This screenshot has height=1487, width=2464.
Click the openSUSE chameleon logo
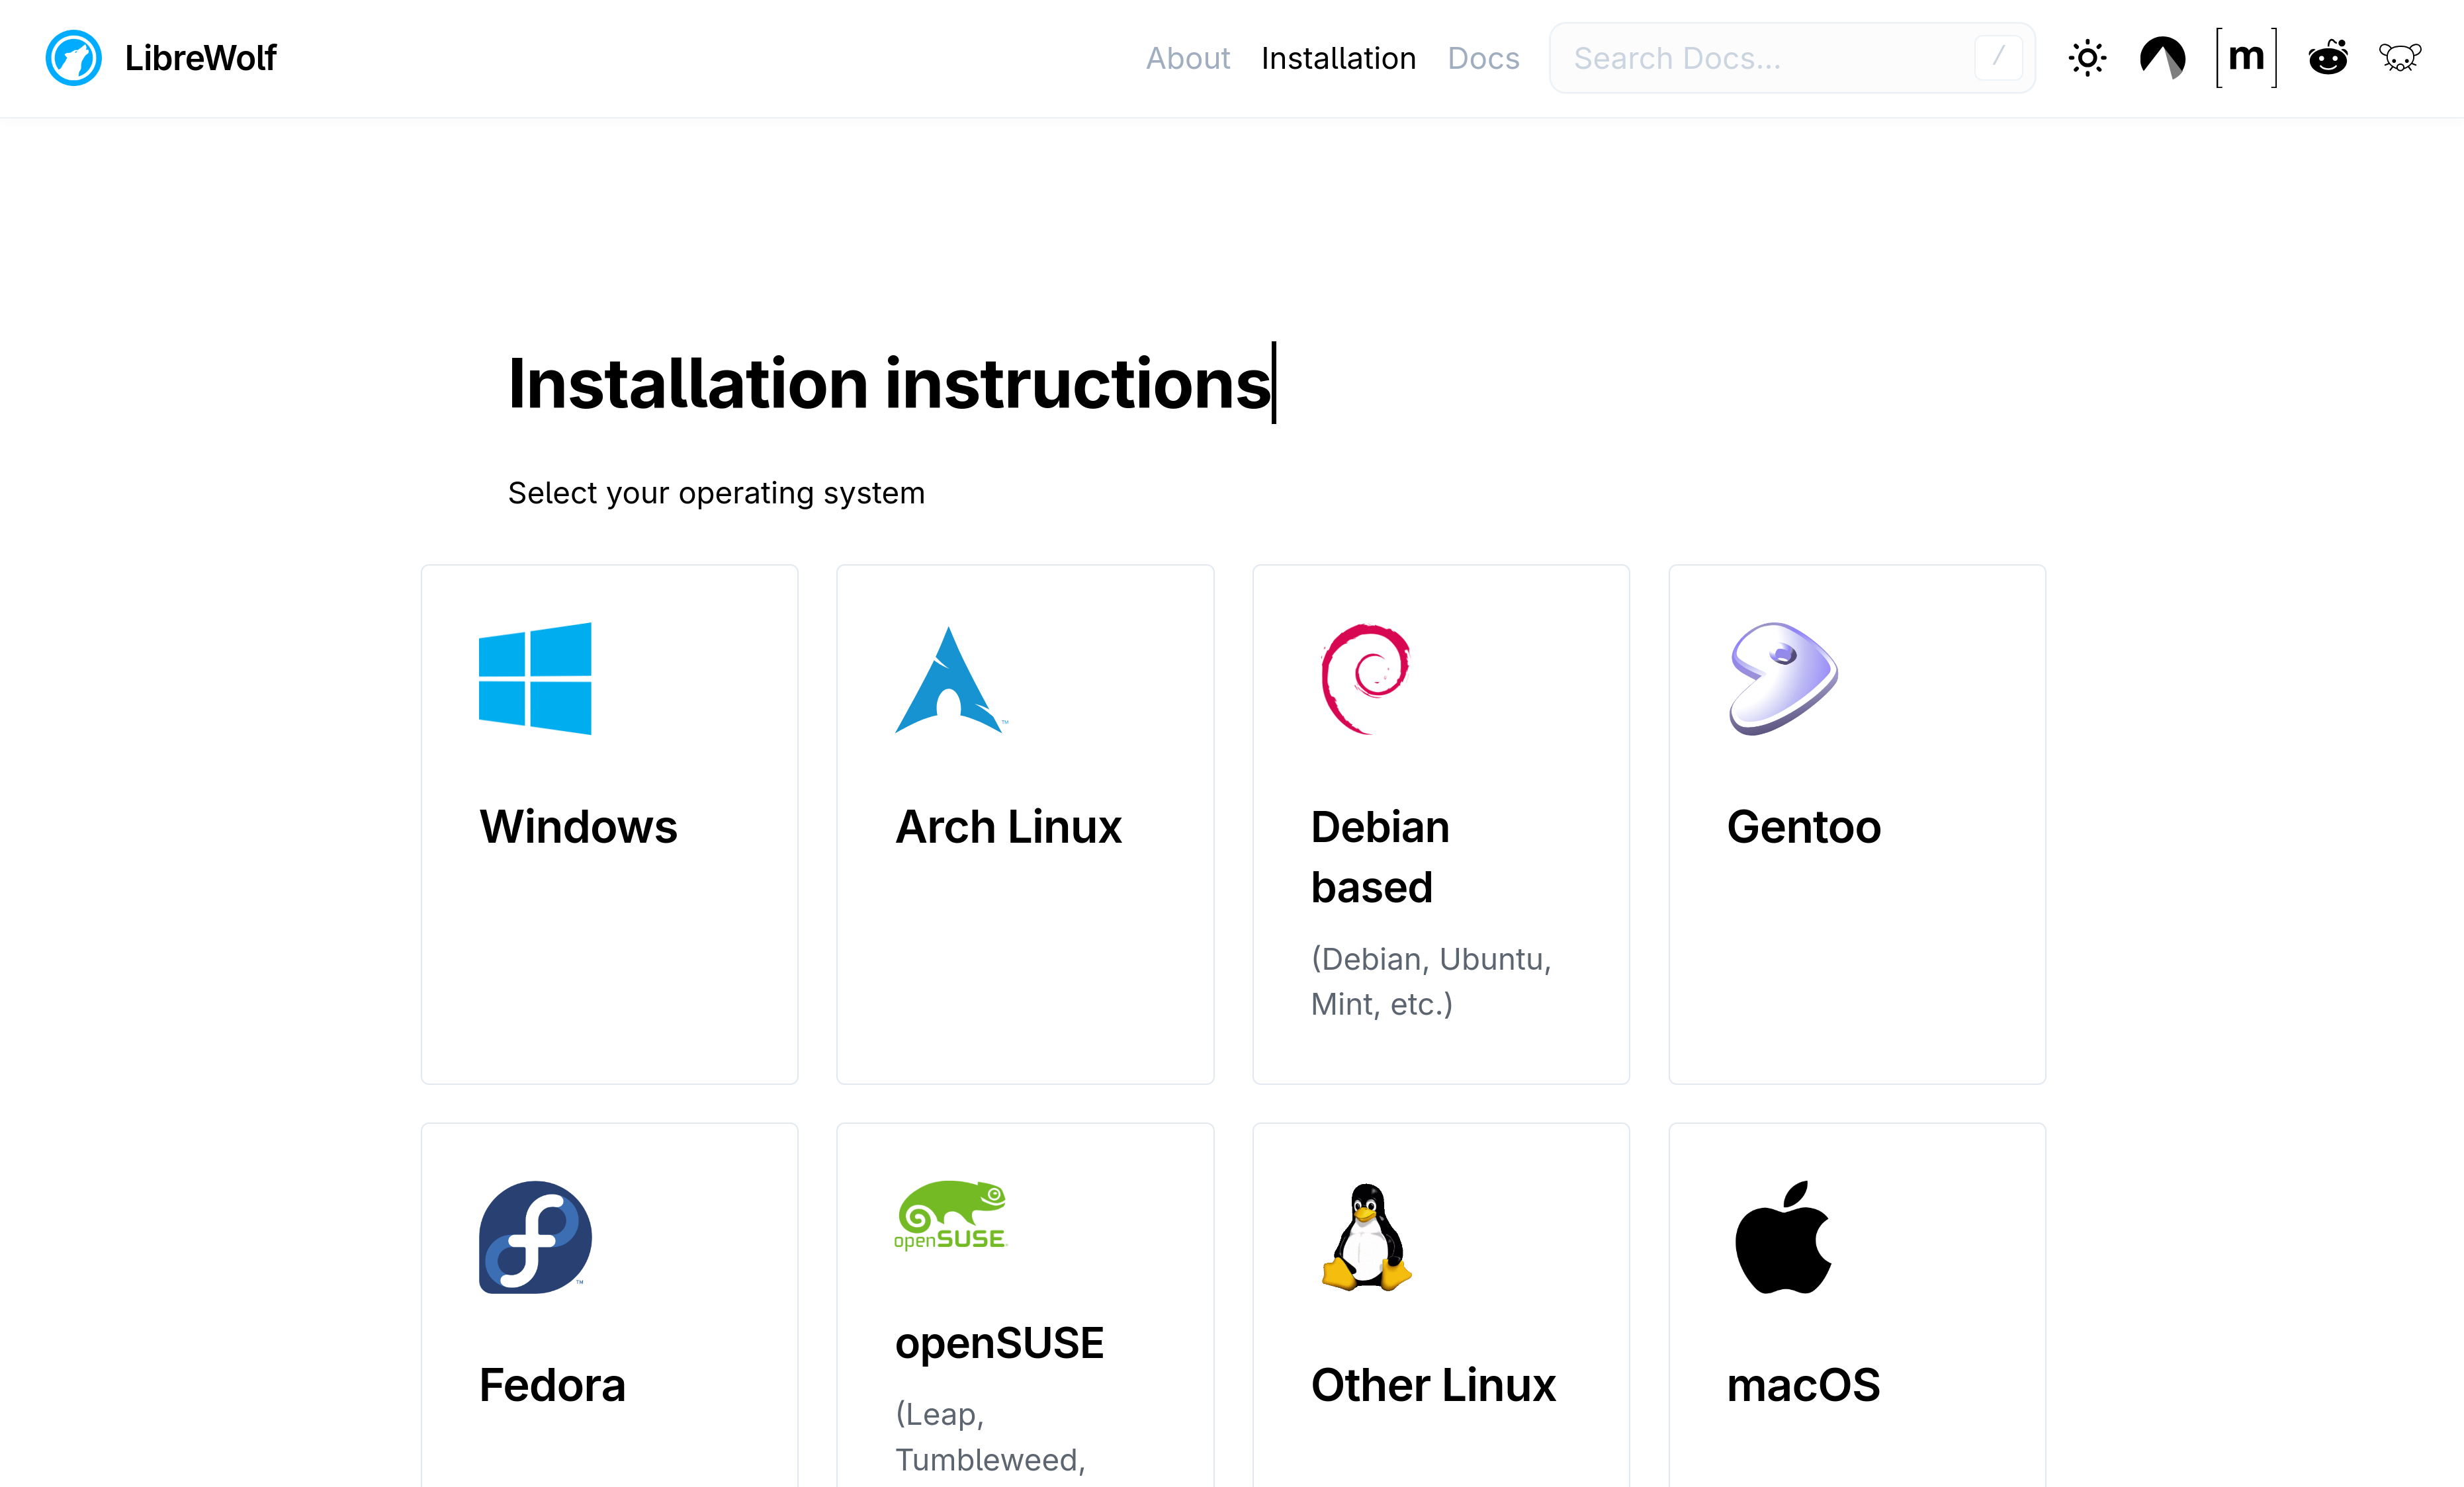[950, 1215]
